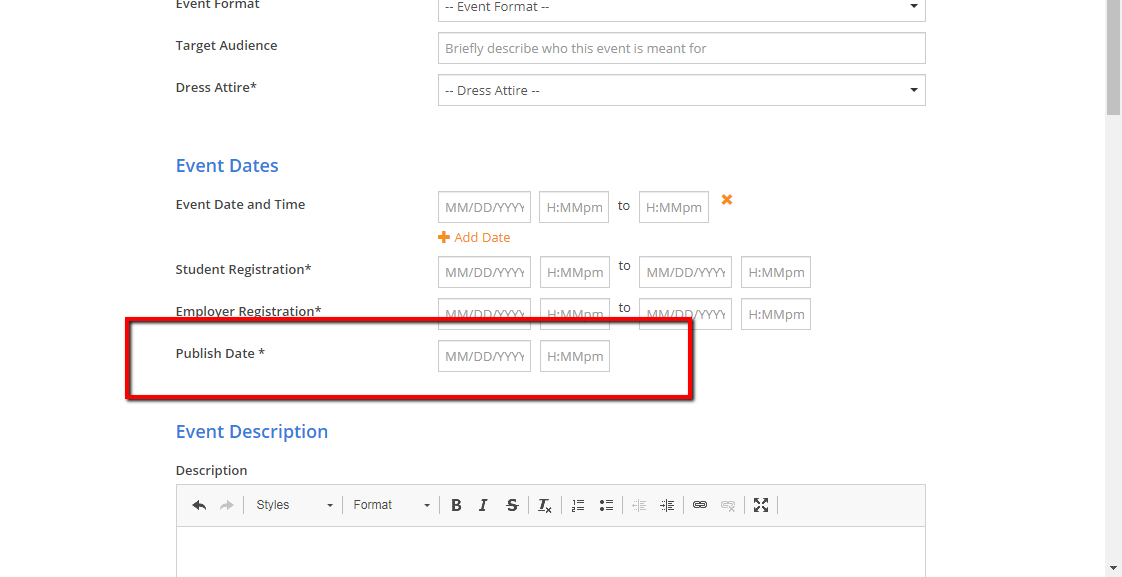Apply strikethrough formatting
Viewport: 1122px width, 577px height.
tap(512, 505)
